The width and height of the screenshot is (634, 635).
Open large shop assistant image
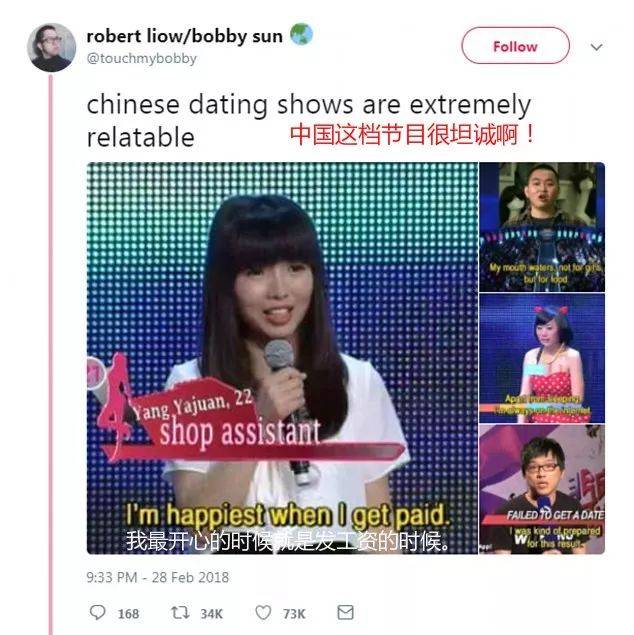(x=282, y=358)
